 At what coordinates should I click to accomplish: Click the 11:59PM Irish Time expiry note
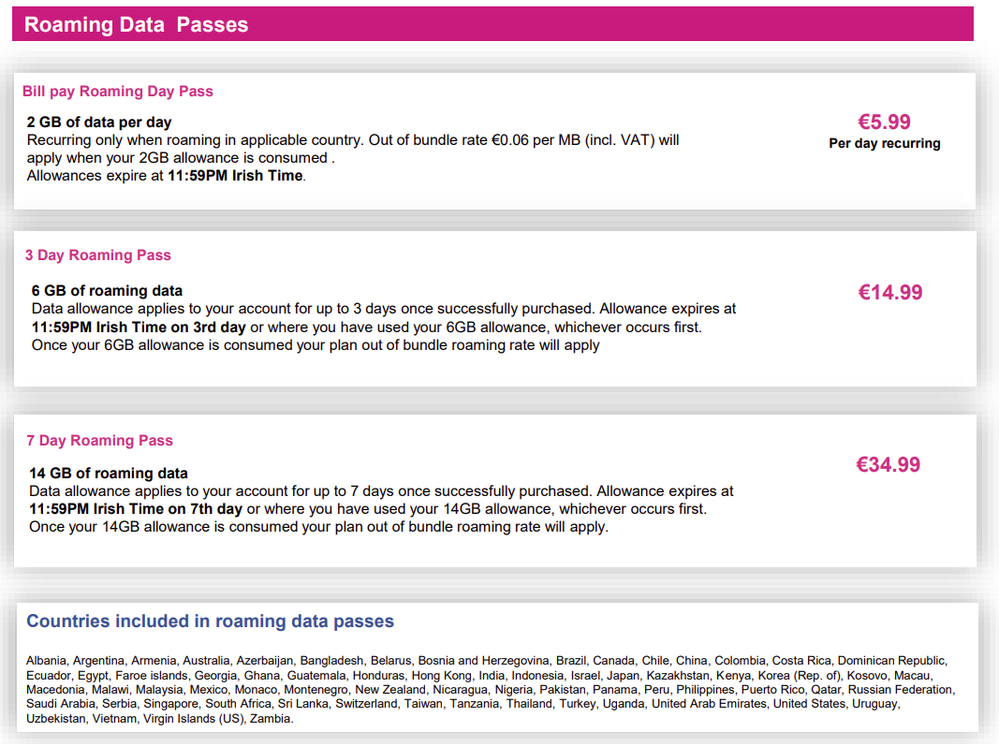[235, 176]
